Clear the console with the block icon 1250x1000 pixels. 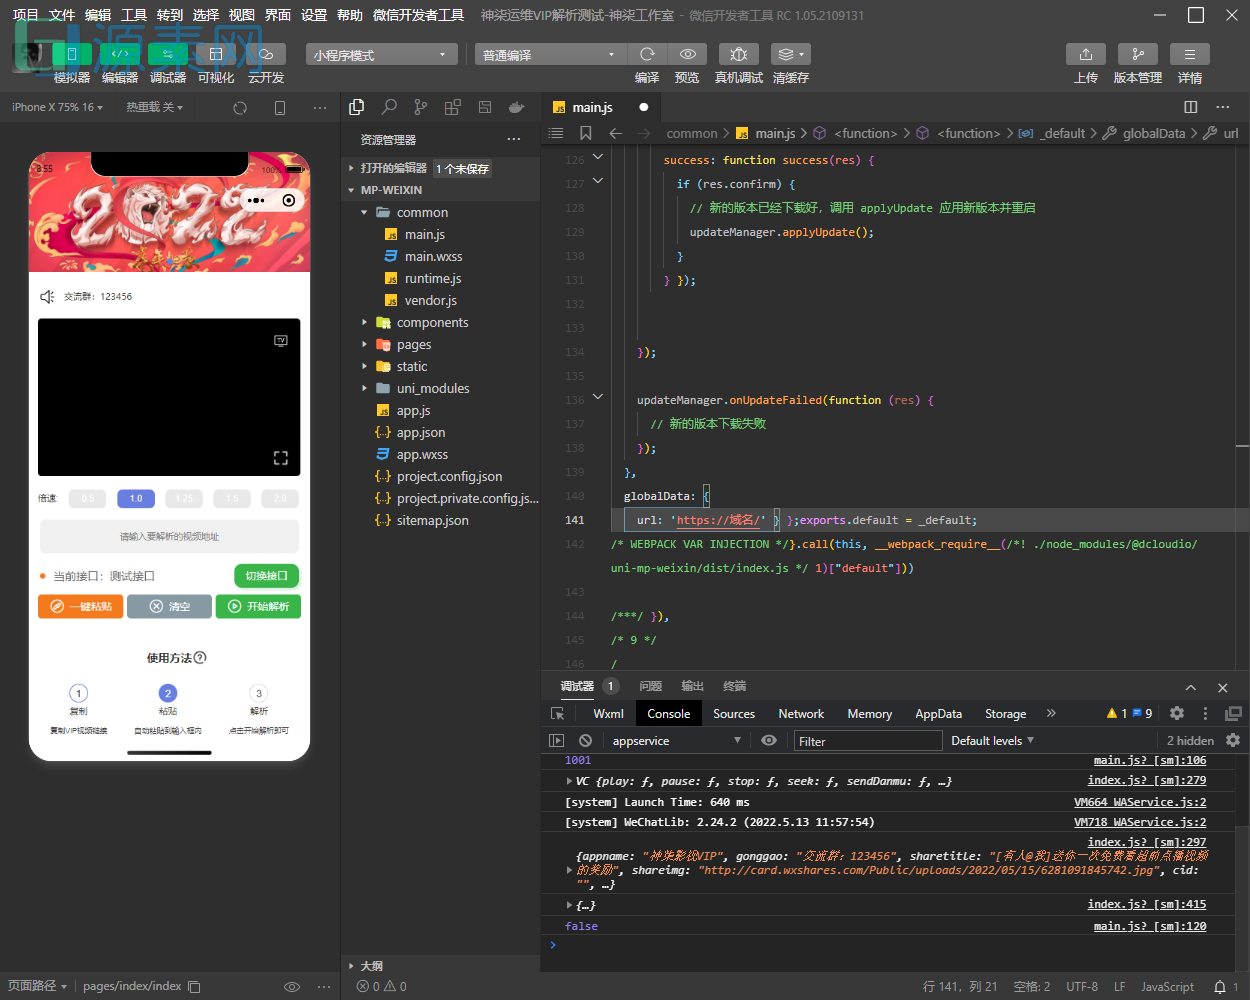tap(585, 741)
